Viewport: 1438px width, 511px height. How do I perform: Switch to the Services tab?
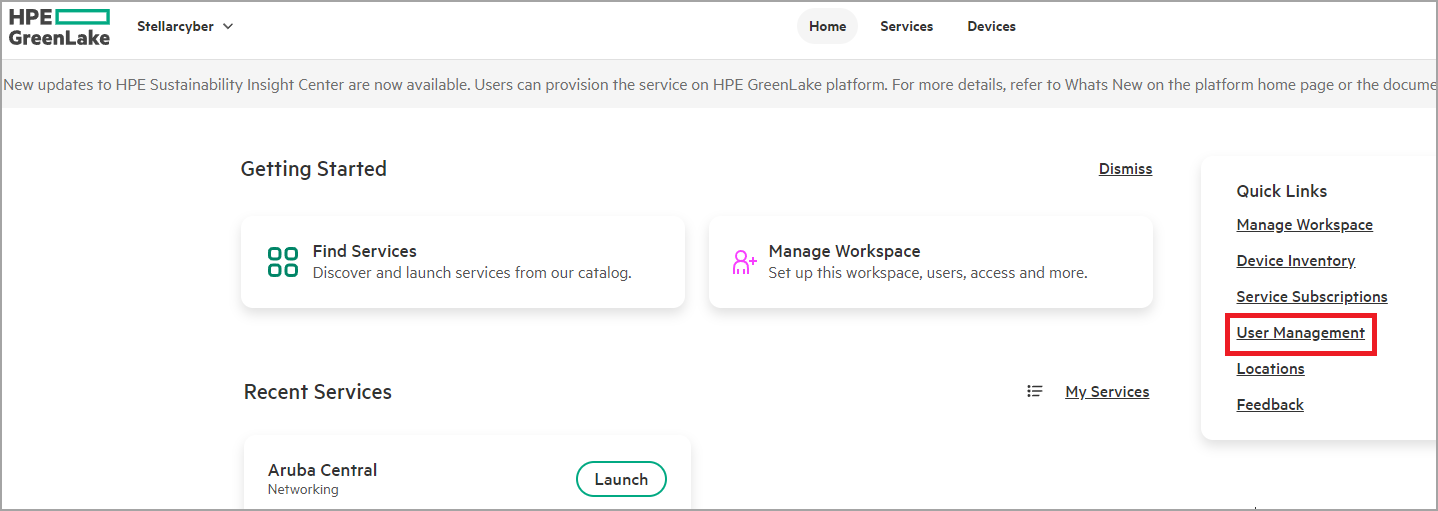906,27
